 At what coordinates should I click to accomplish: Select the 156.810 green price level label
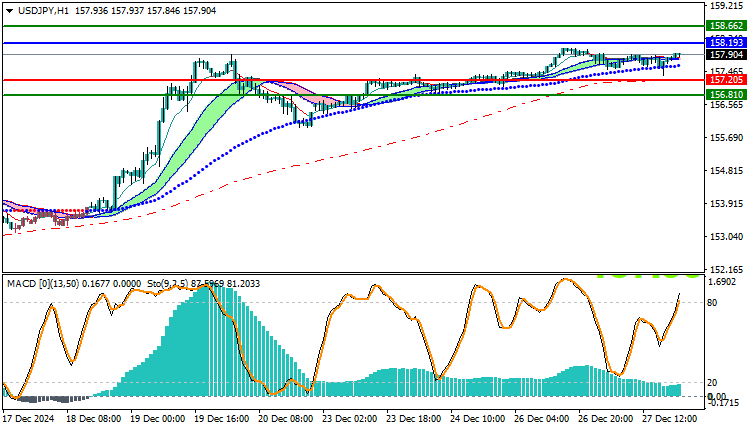point(726,95)
